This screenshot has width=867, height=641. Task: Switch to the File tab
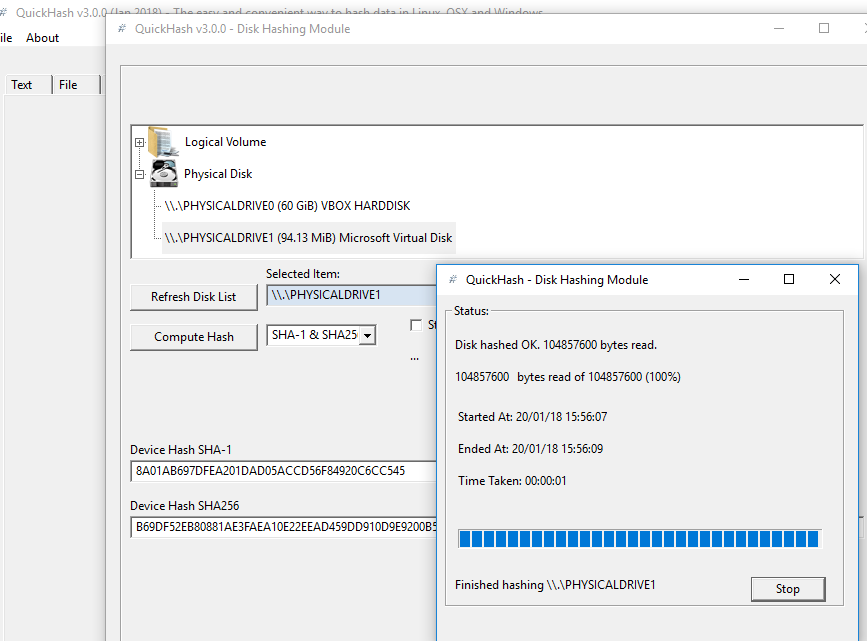pos(68,85)
